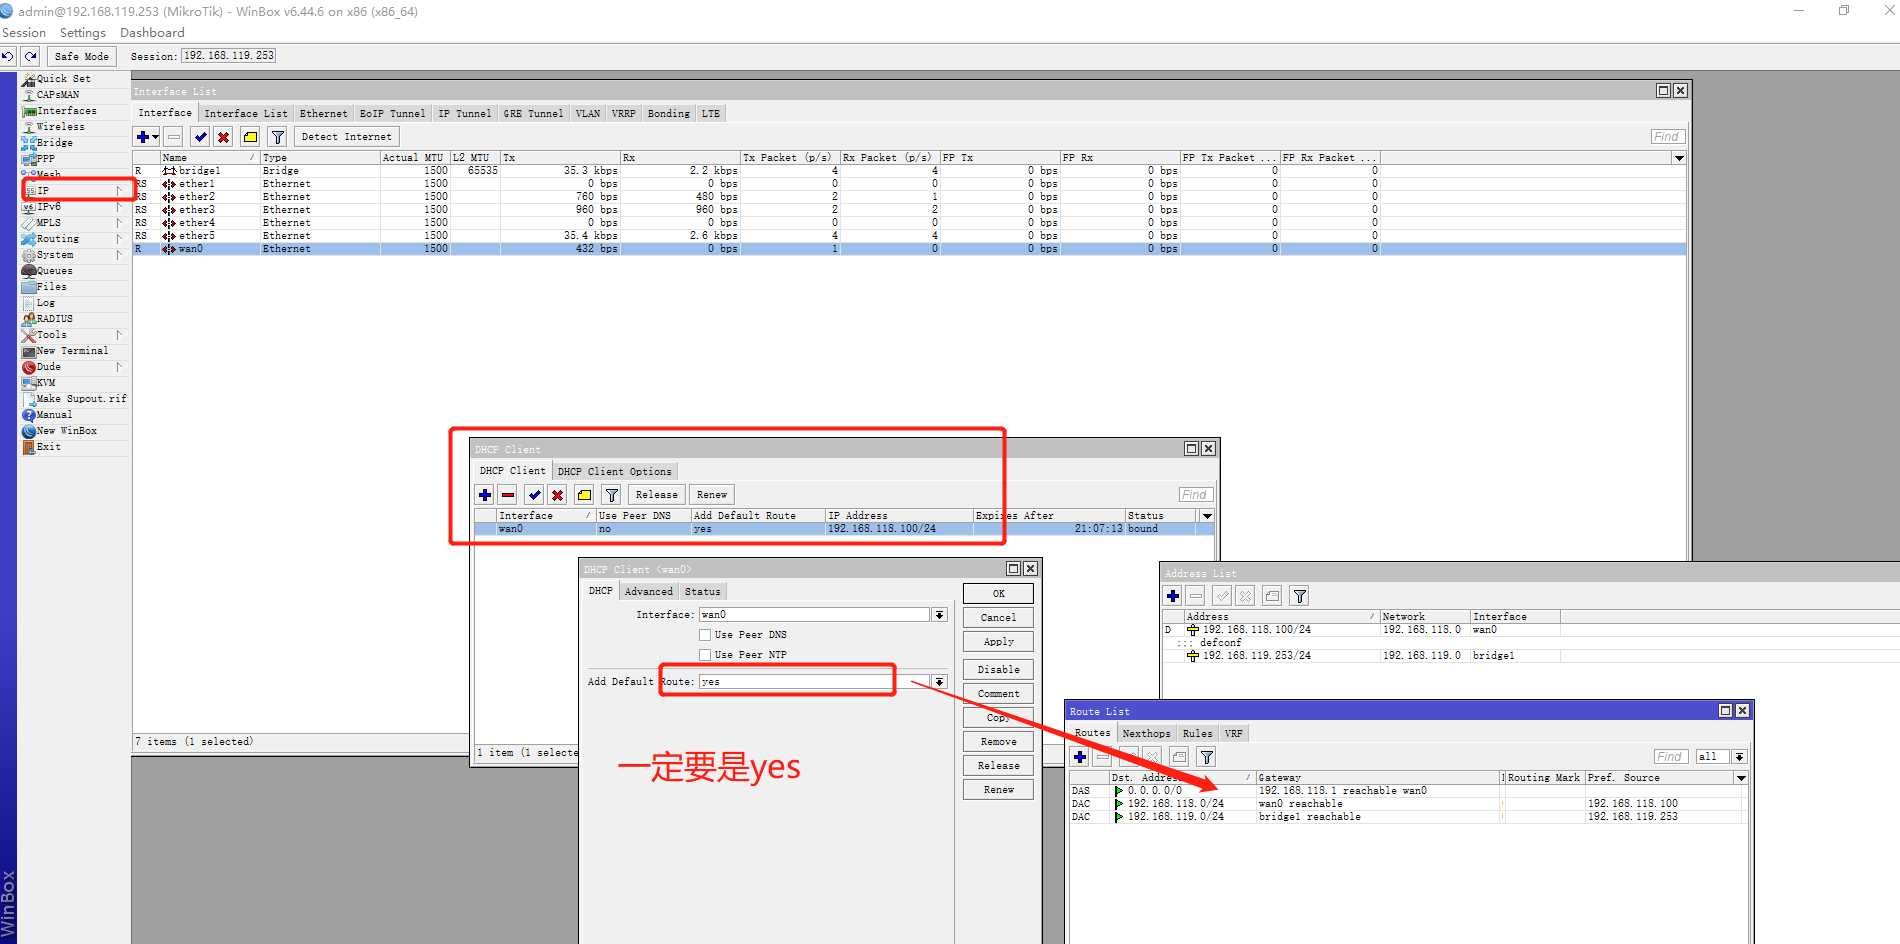The image size is (1900, 944).
Task: Switch to the Nexthops tab in Route List
Action: tap(1146, 734)
